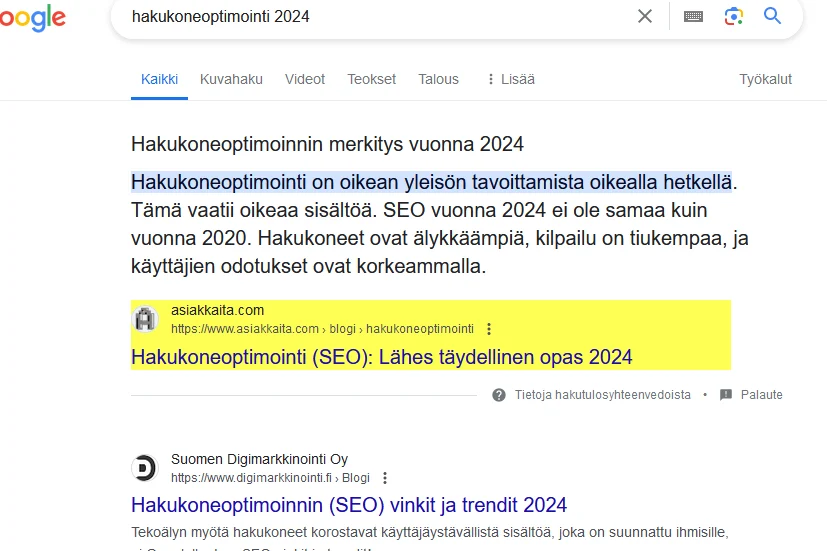The image size is (827, 551).
Task: Open three-dot menu for digimarkkinointi.fi result
Action: (x=385, y=478)
